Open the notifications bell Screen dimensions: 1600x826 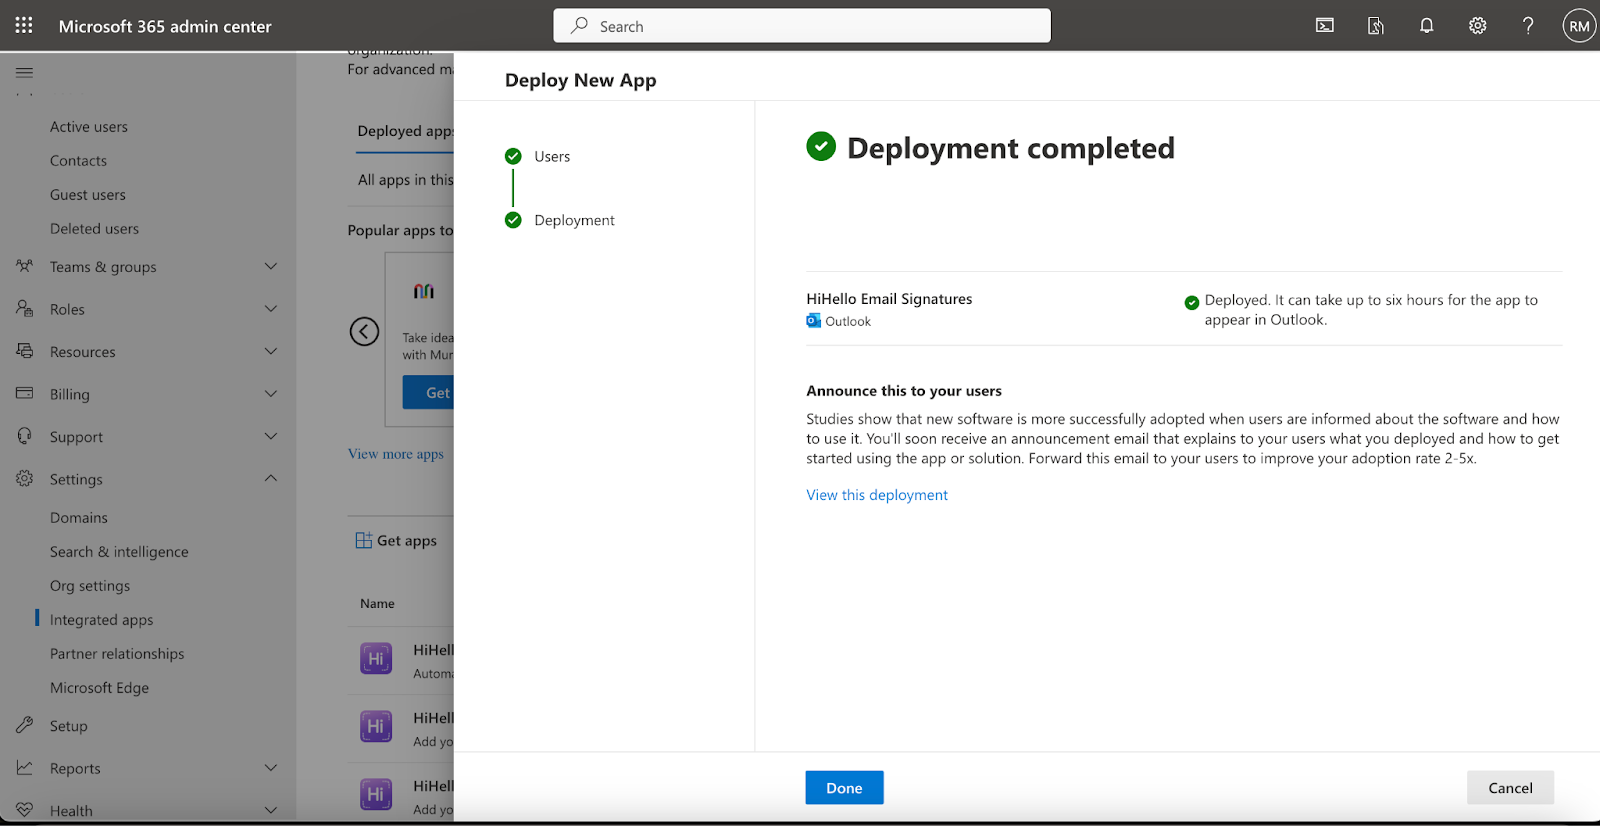pyautogui.click(x=1427, y=26)
